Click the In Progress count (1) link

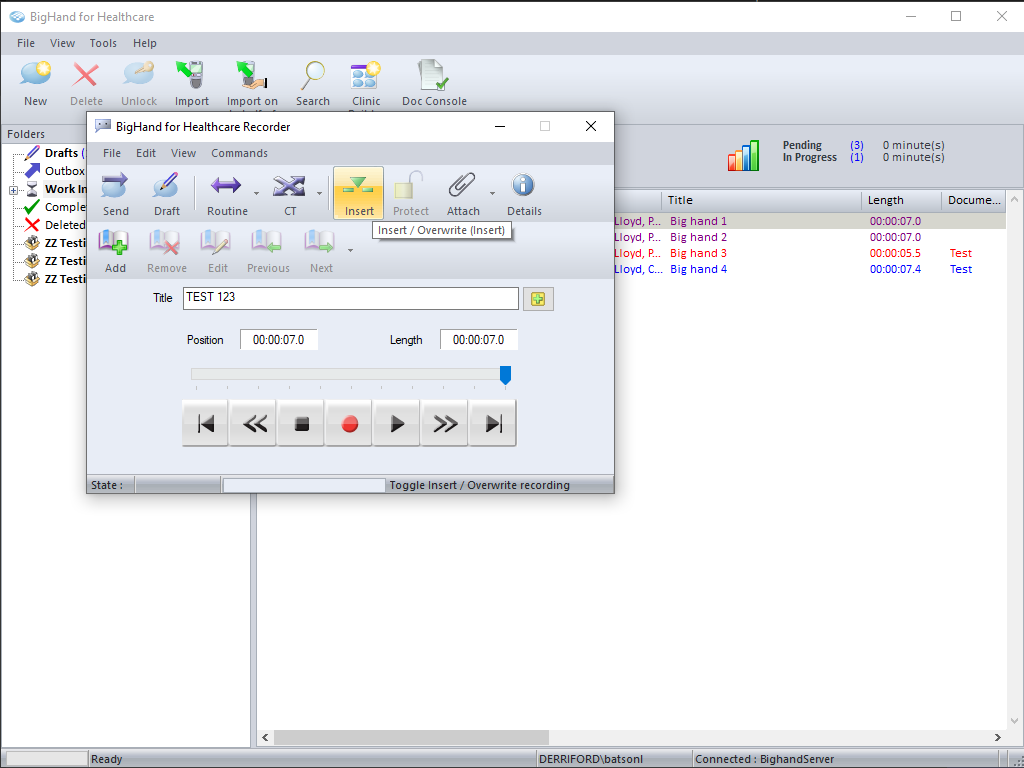tap(857, 157)
